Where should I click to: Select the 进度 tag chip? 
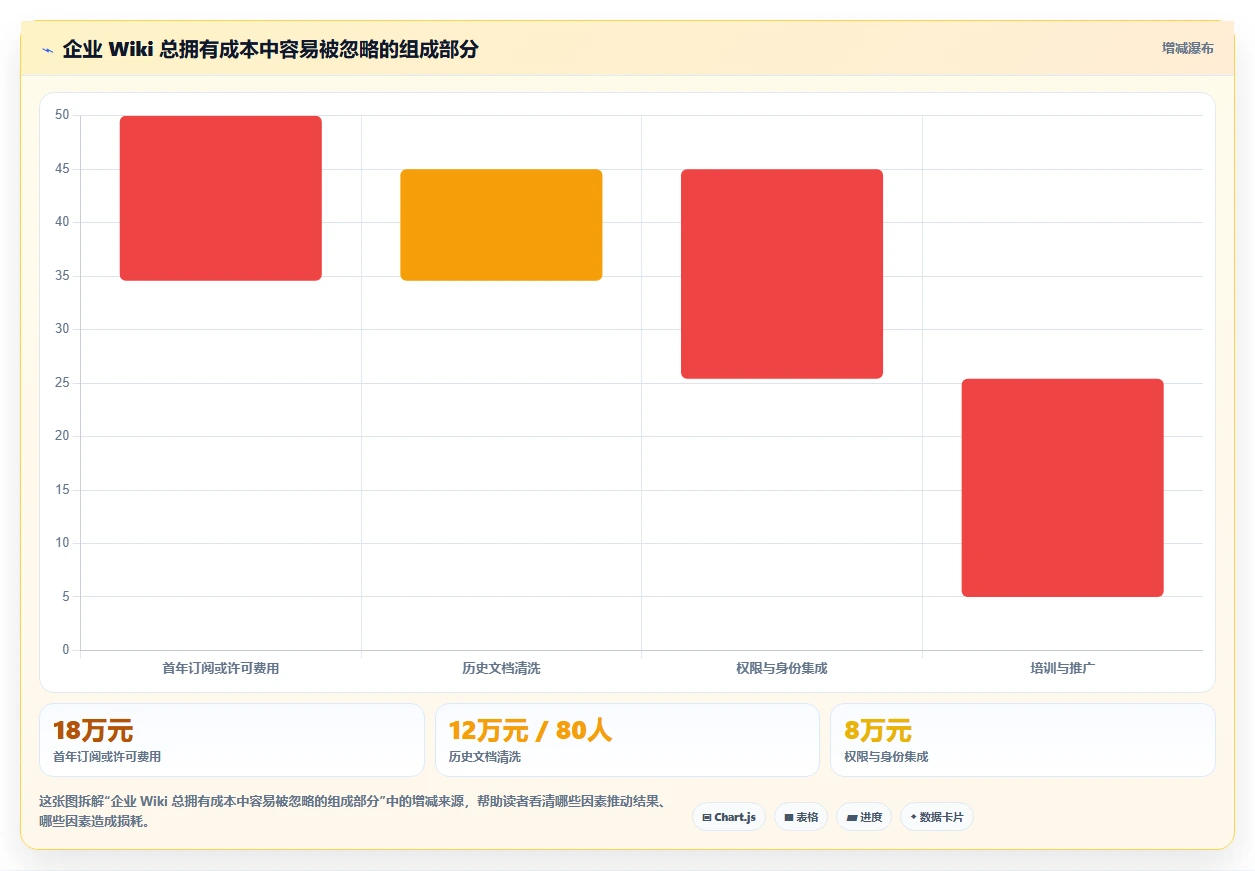click(x=864, y=817)
